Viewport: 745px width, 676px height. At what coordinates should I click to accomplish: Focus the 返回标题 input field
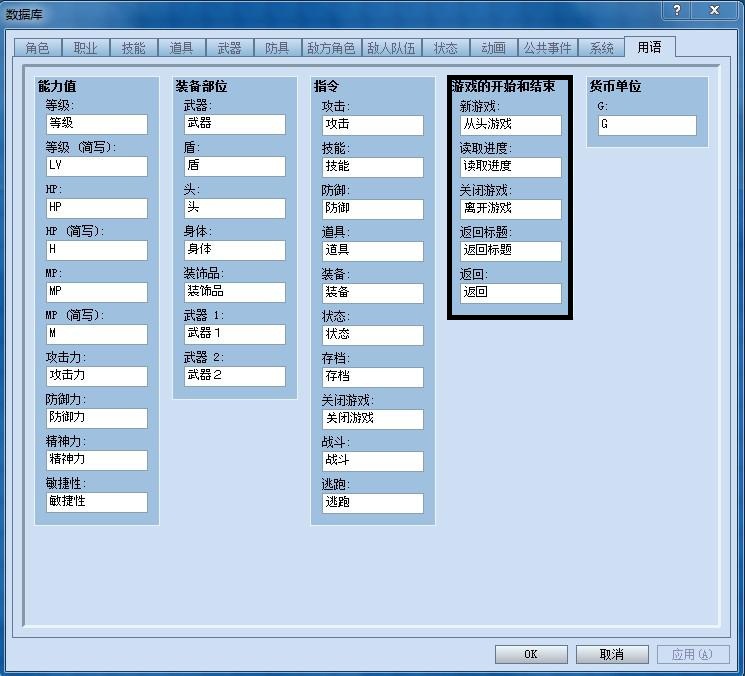click(510, 251)
